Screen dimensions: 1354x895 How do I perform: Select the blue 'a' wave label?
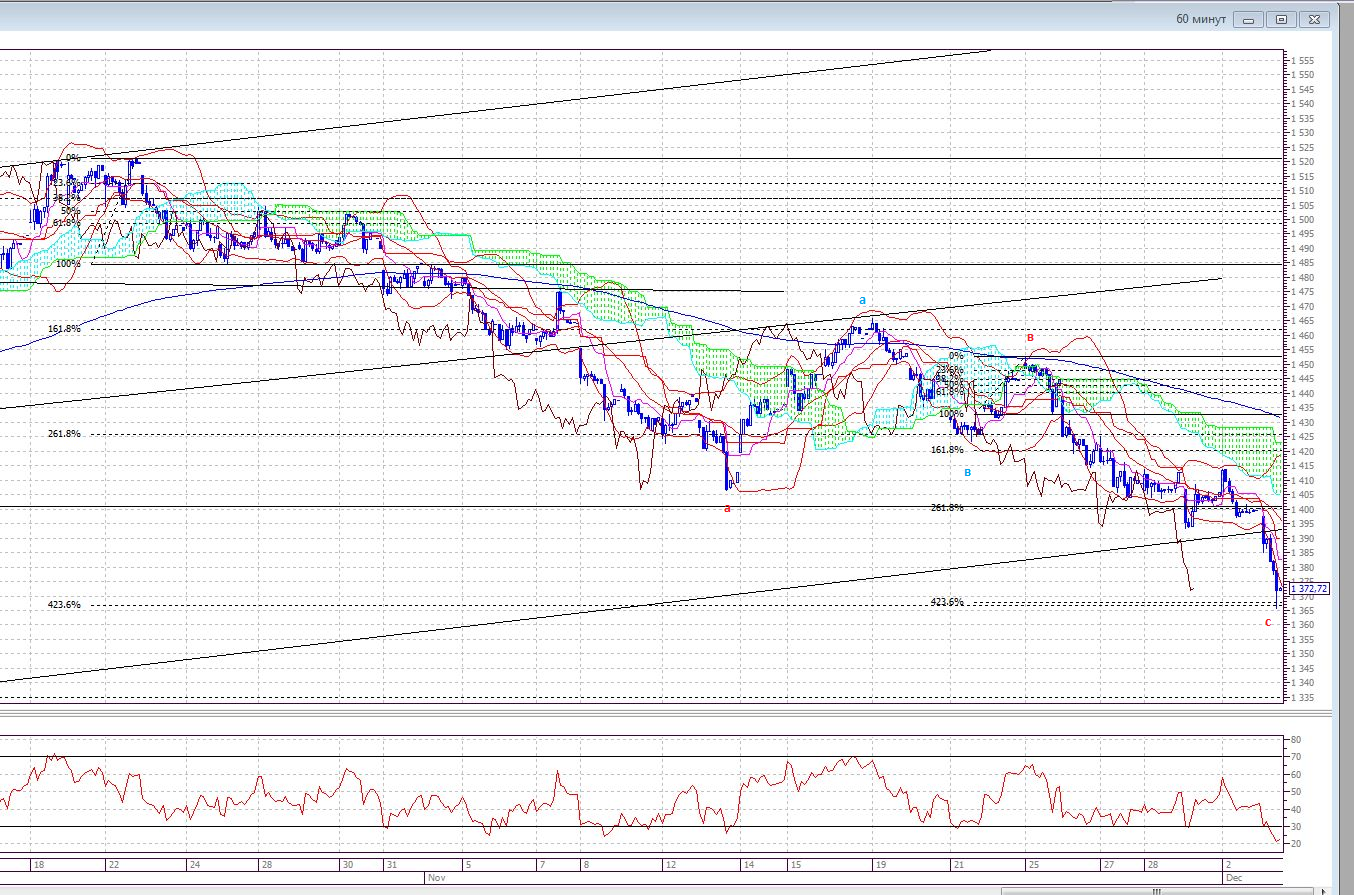(x=862, y=300)
